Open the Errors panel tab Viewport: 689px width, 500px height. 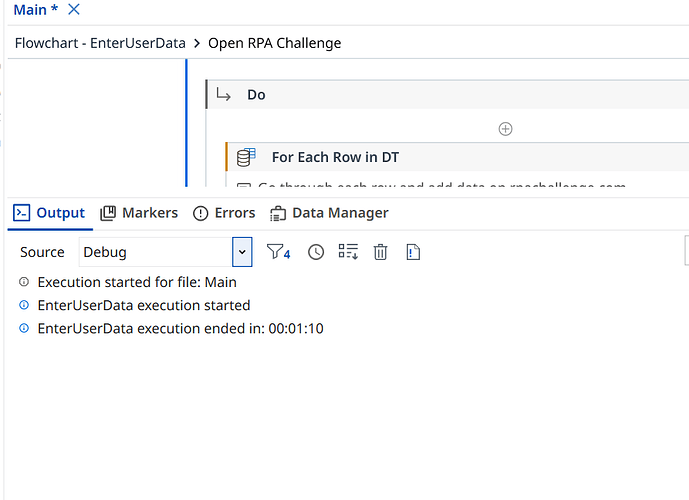point(224,213)
